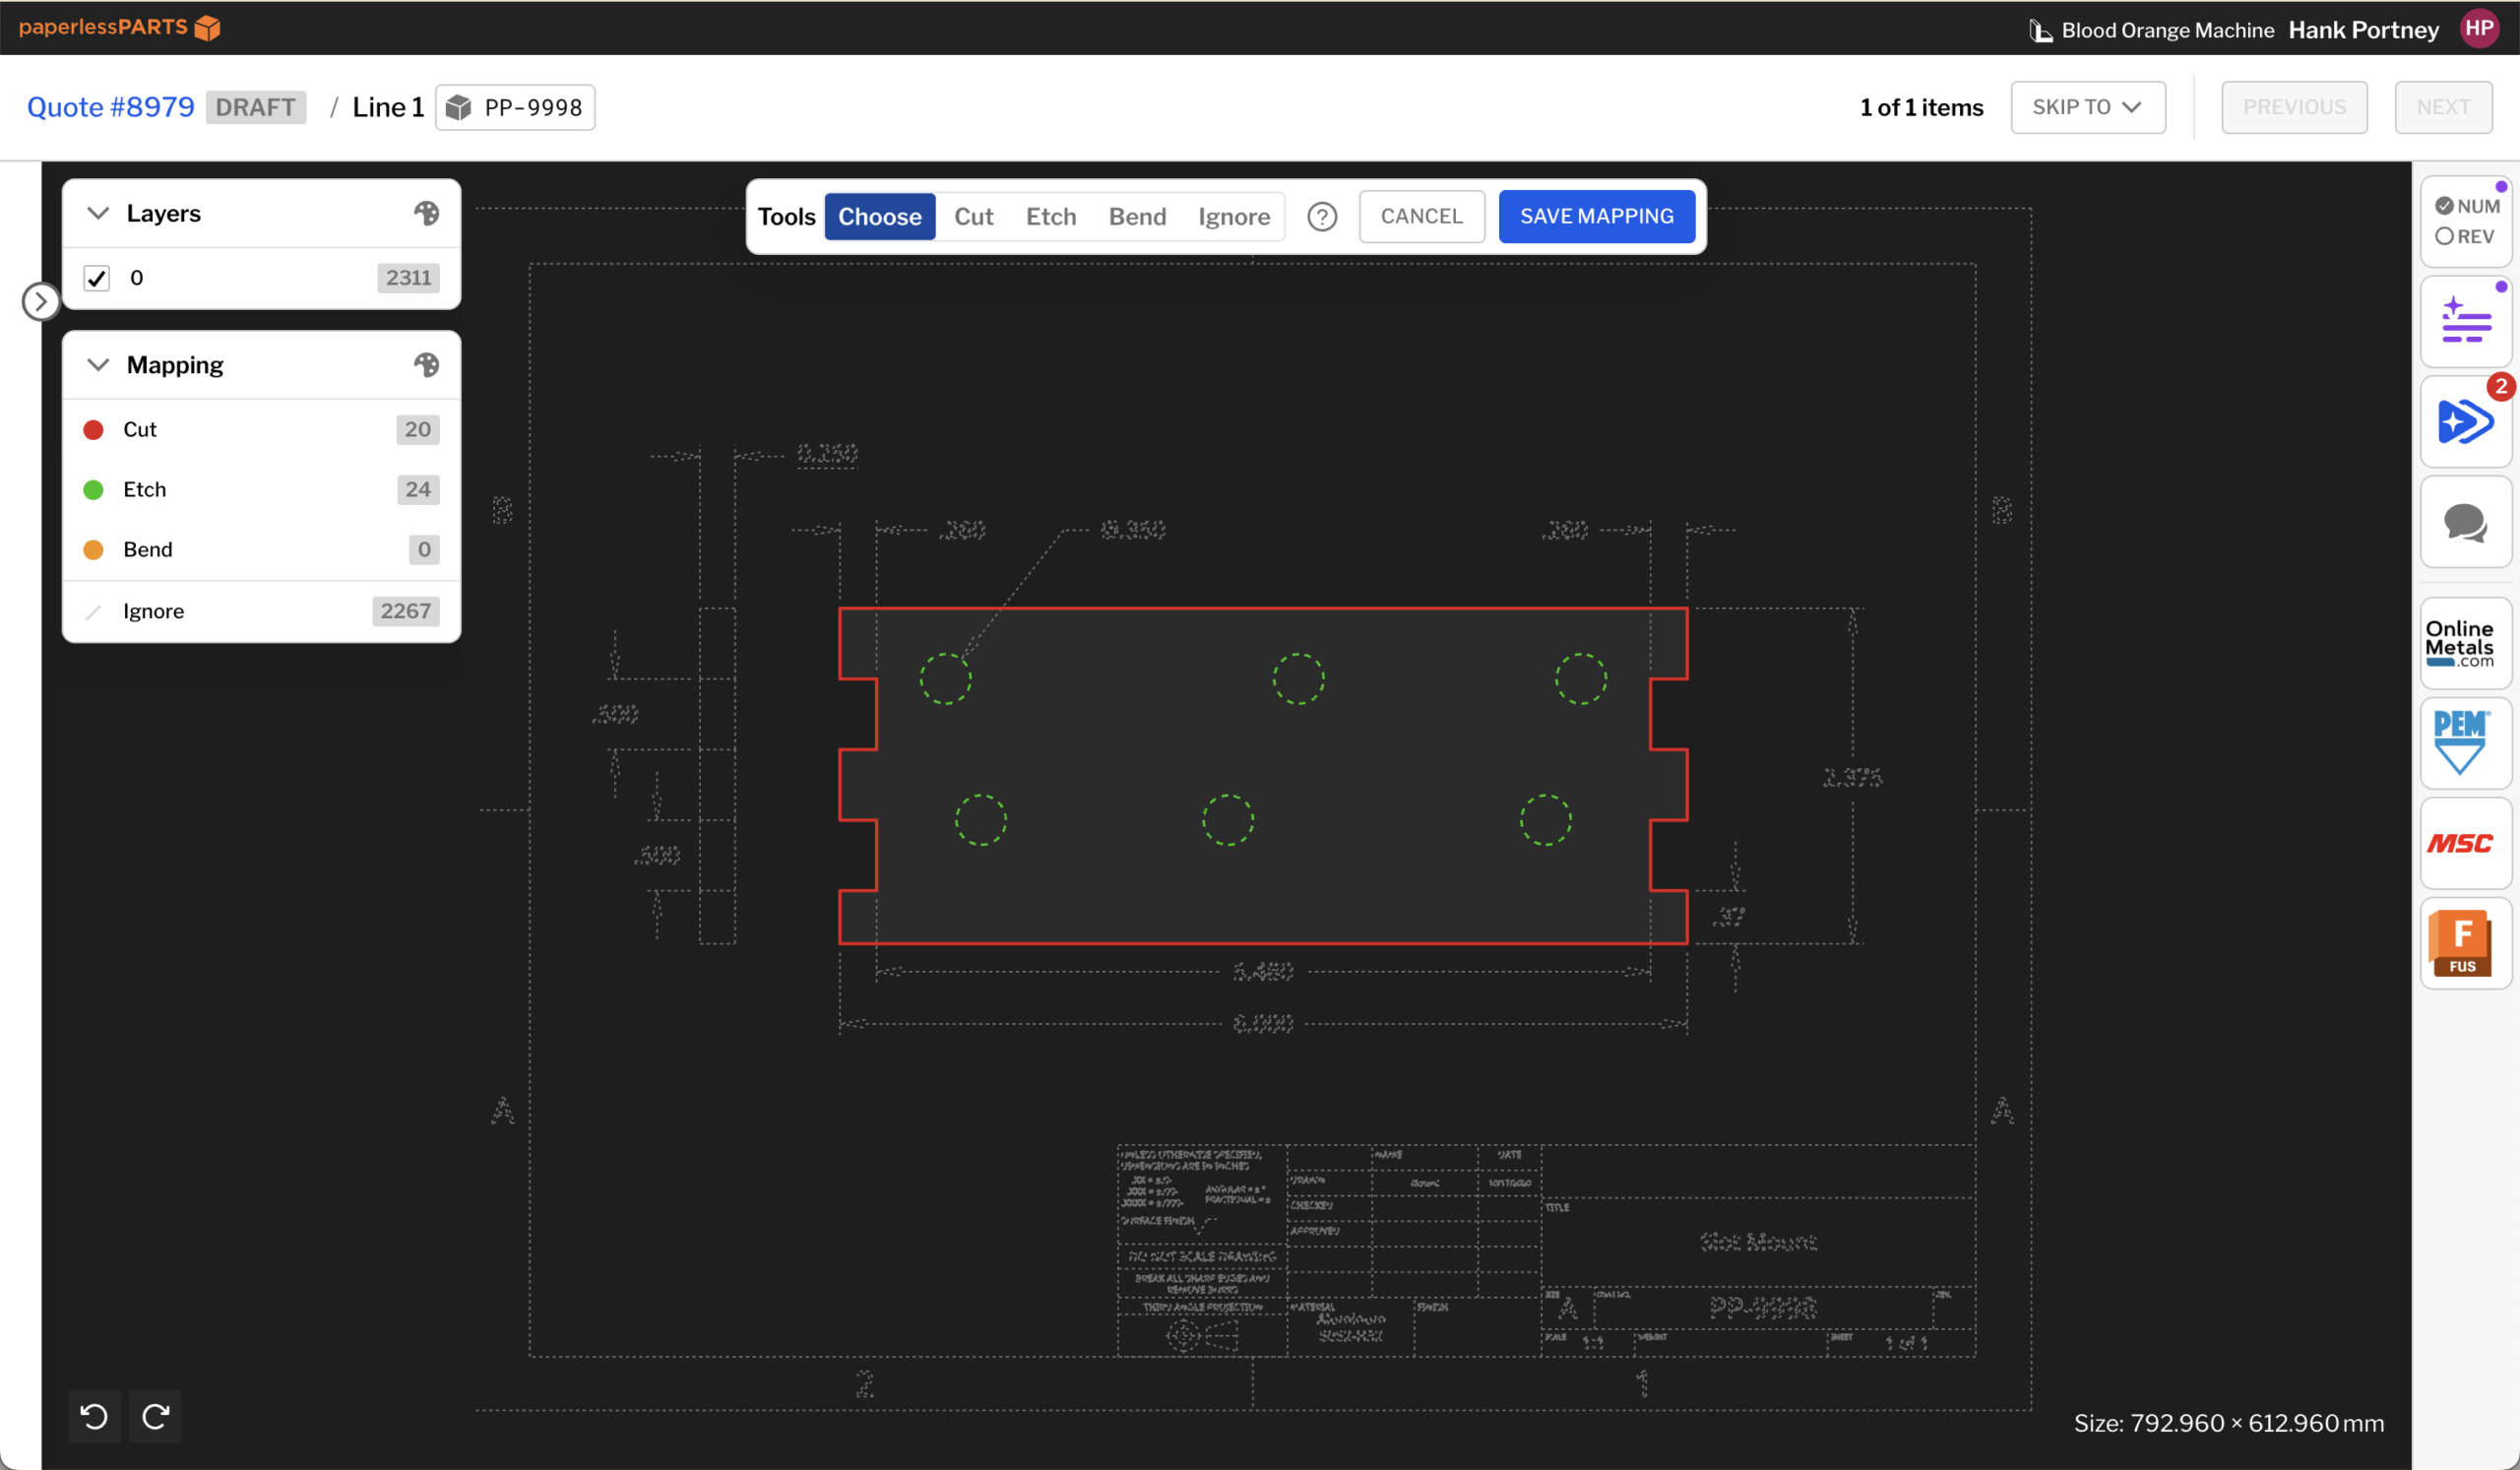The height and width of the screenshot is (1470, 2520).
Task: Open the chat comments icon
Action: point(2465,522)
